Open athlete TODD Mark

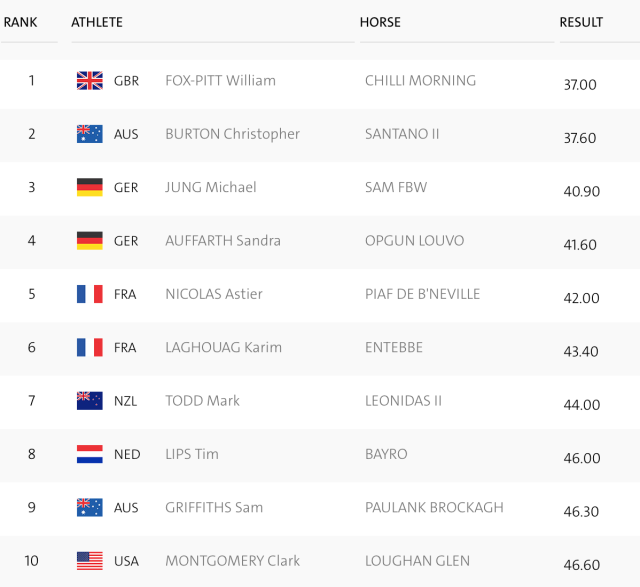click(202, 401)
